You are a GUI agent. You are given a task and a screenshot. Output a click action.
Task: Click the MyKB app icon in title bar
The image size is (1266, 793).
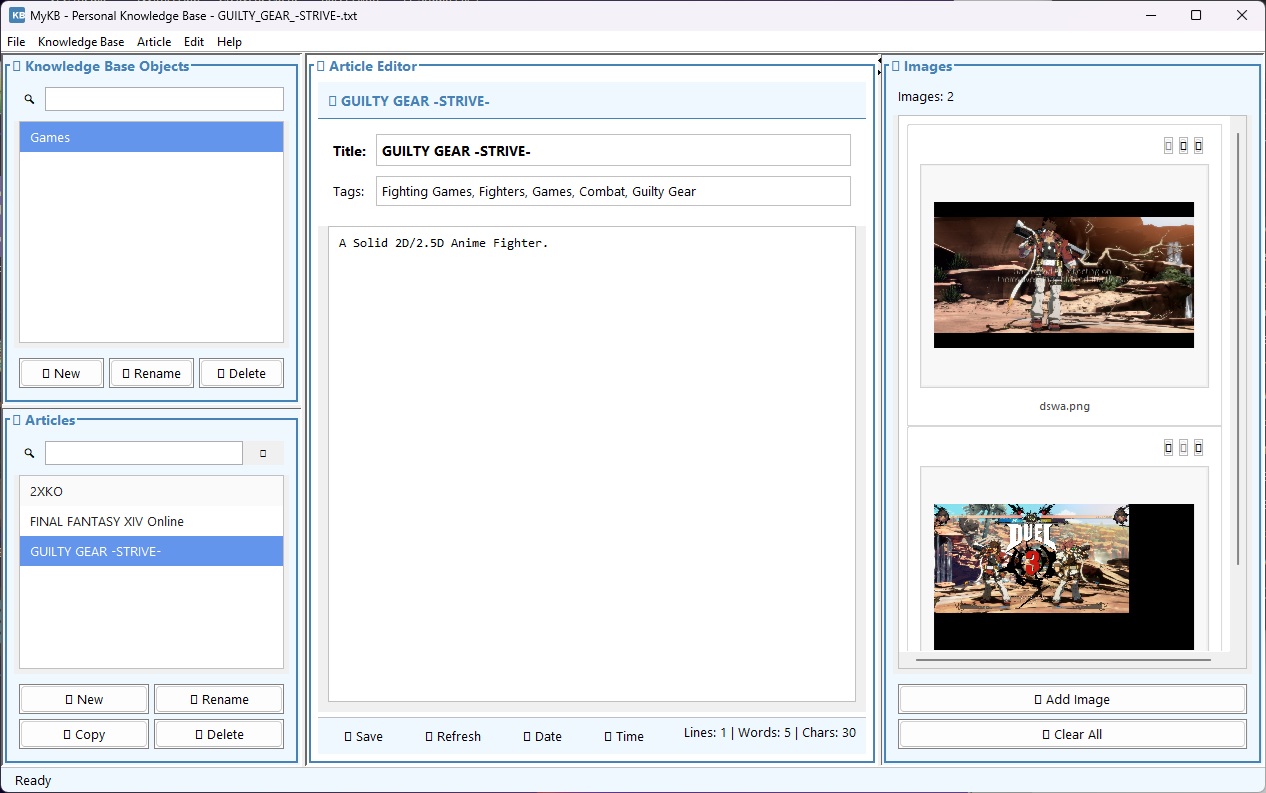pyautogui.click(x=17, y=15)
